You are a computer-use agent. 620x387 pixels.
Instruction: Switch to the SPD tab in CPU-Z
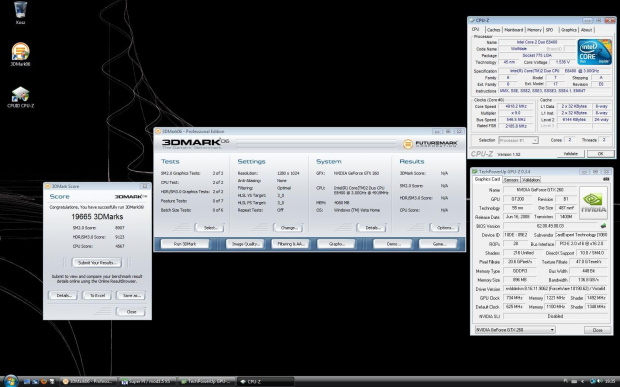coord(550,30)
